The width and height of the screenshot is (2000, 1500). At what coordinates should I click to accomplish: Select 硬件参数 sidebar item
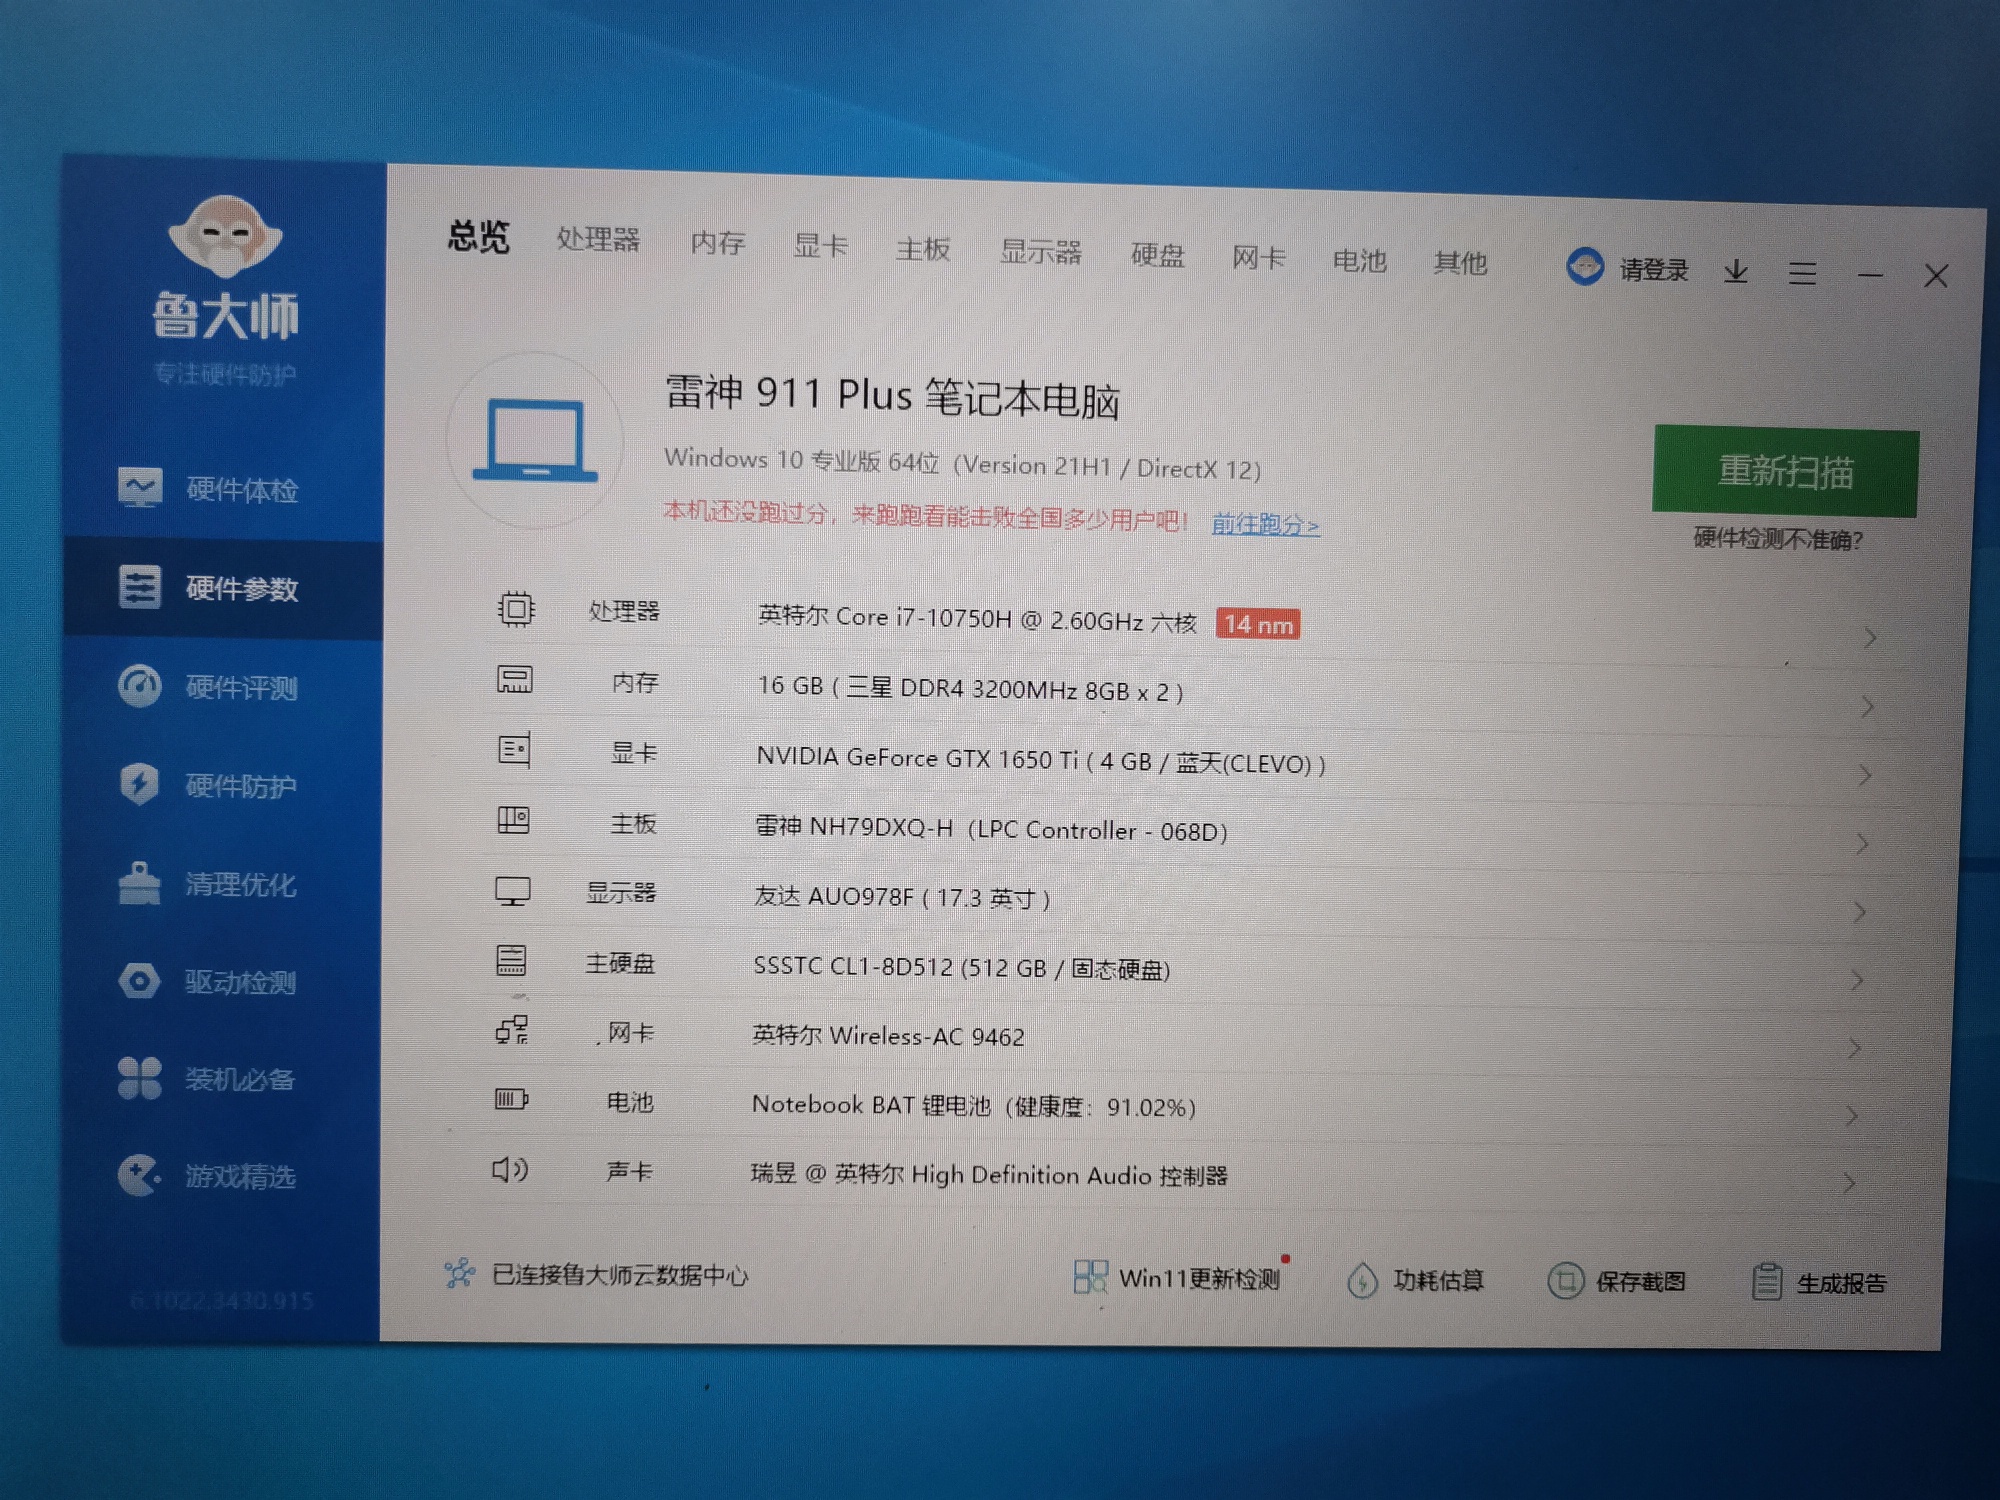click(x=222, y=588)
